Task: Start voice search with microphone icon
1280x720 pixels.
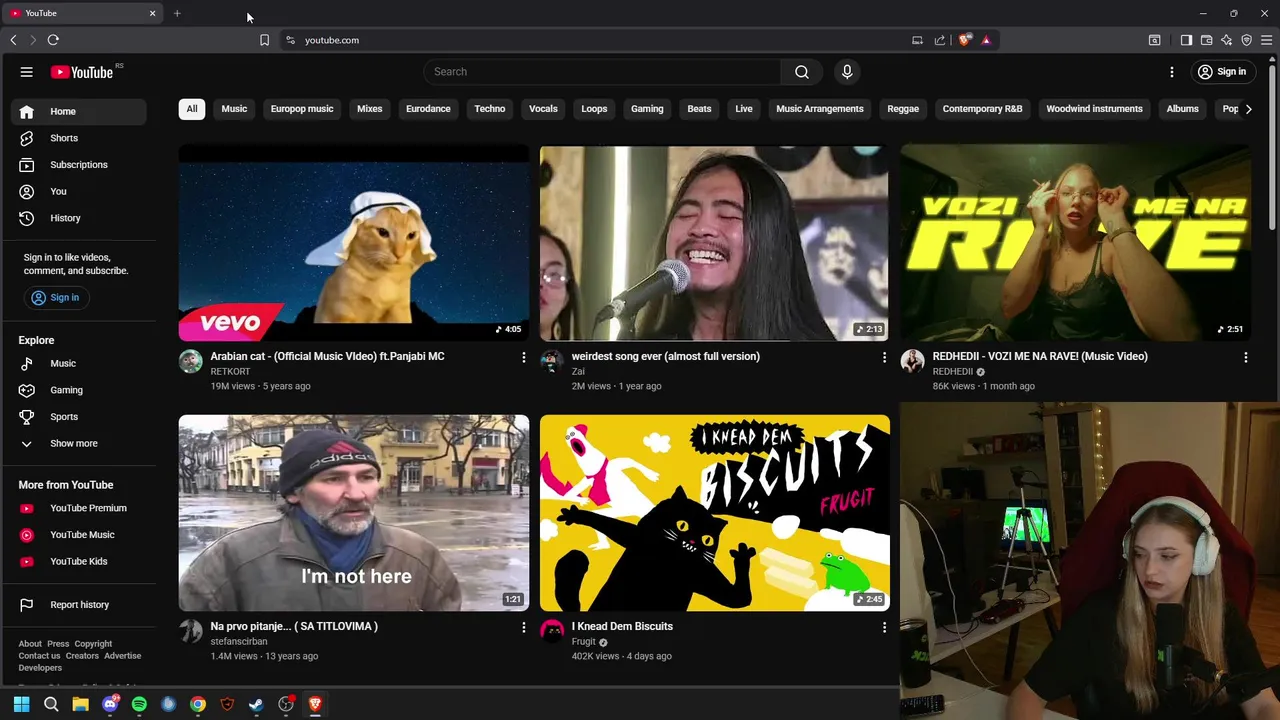Action: pyautogui.click(x=847, y=72)
